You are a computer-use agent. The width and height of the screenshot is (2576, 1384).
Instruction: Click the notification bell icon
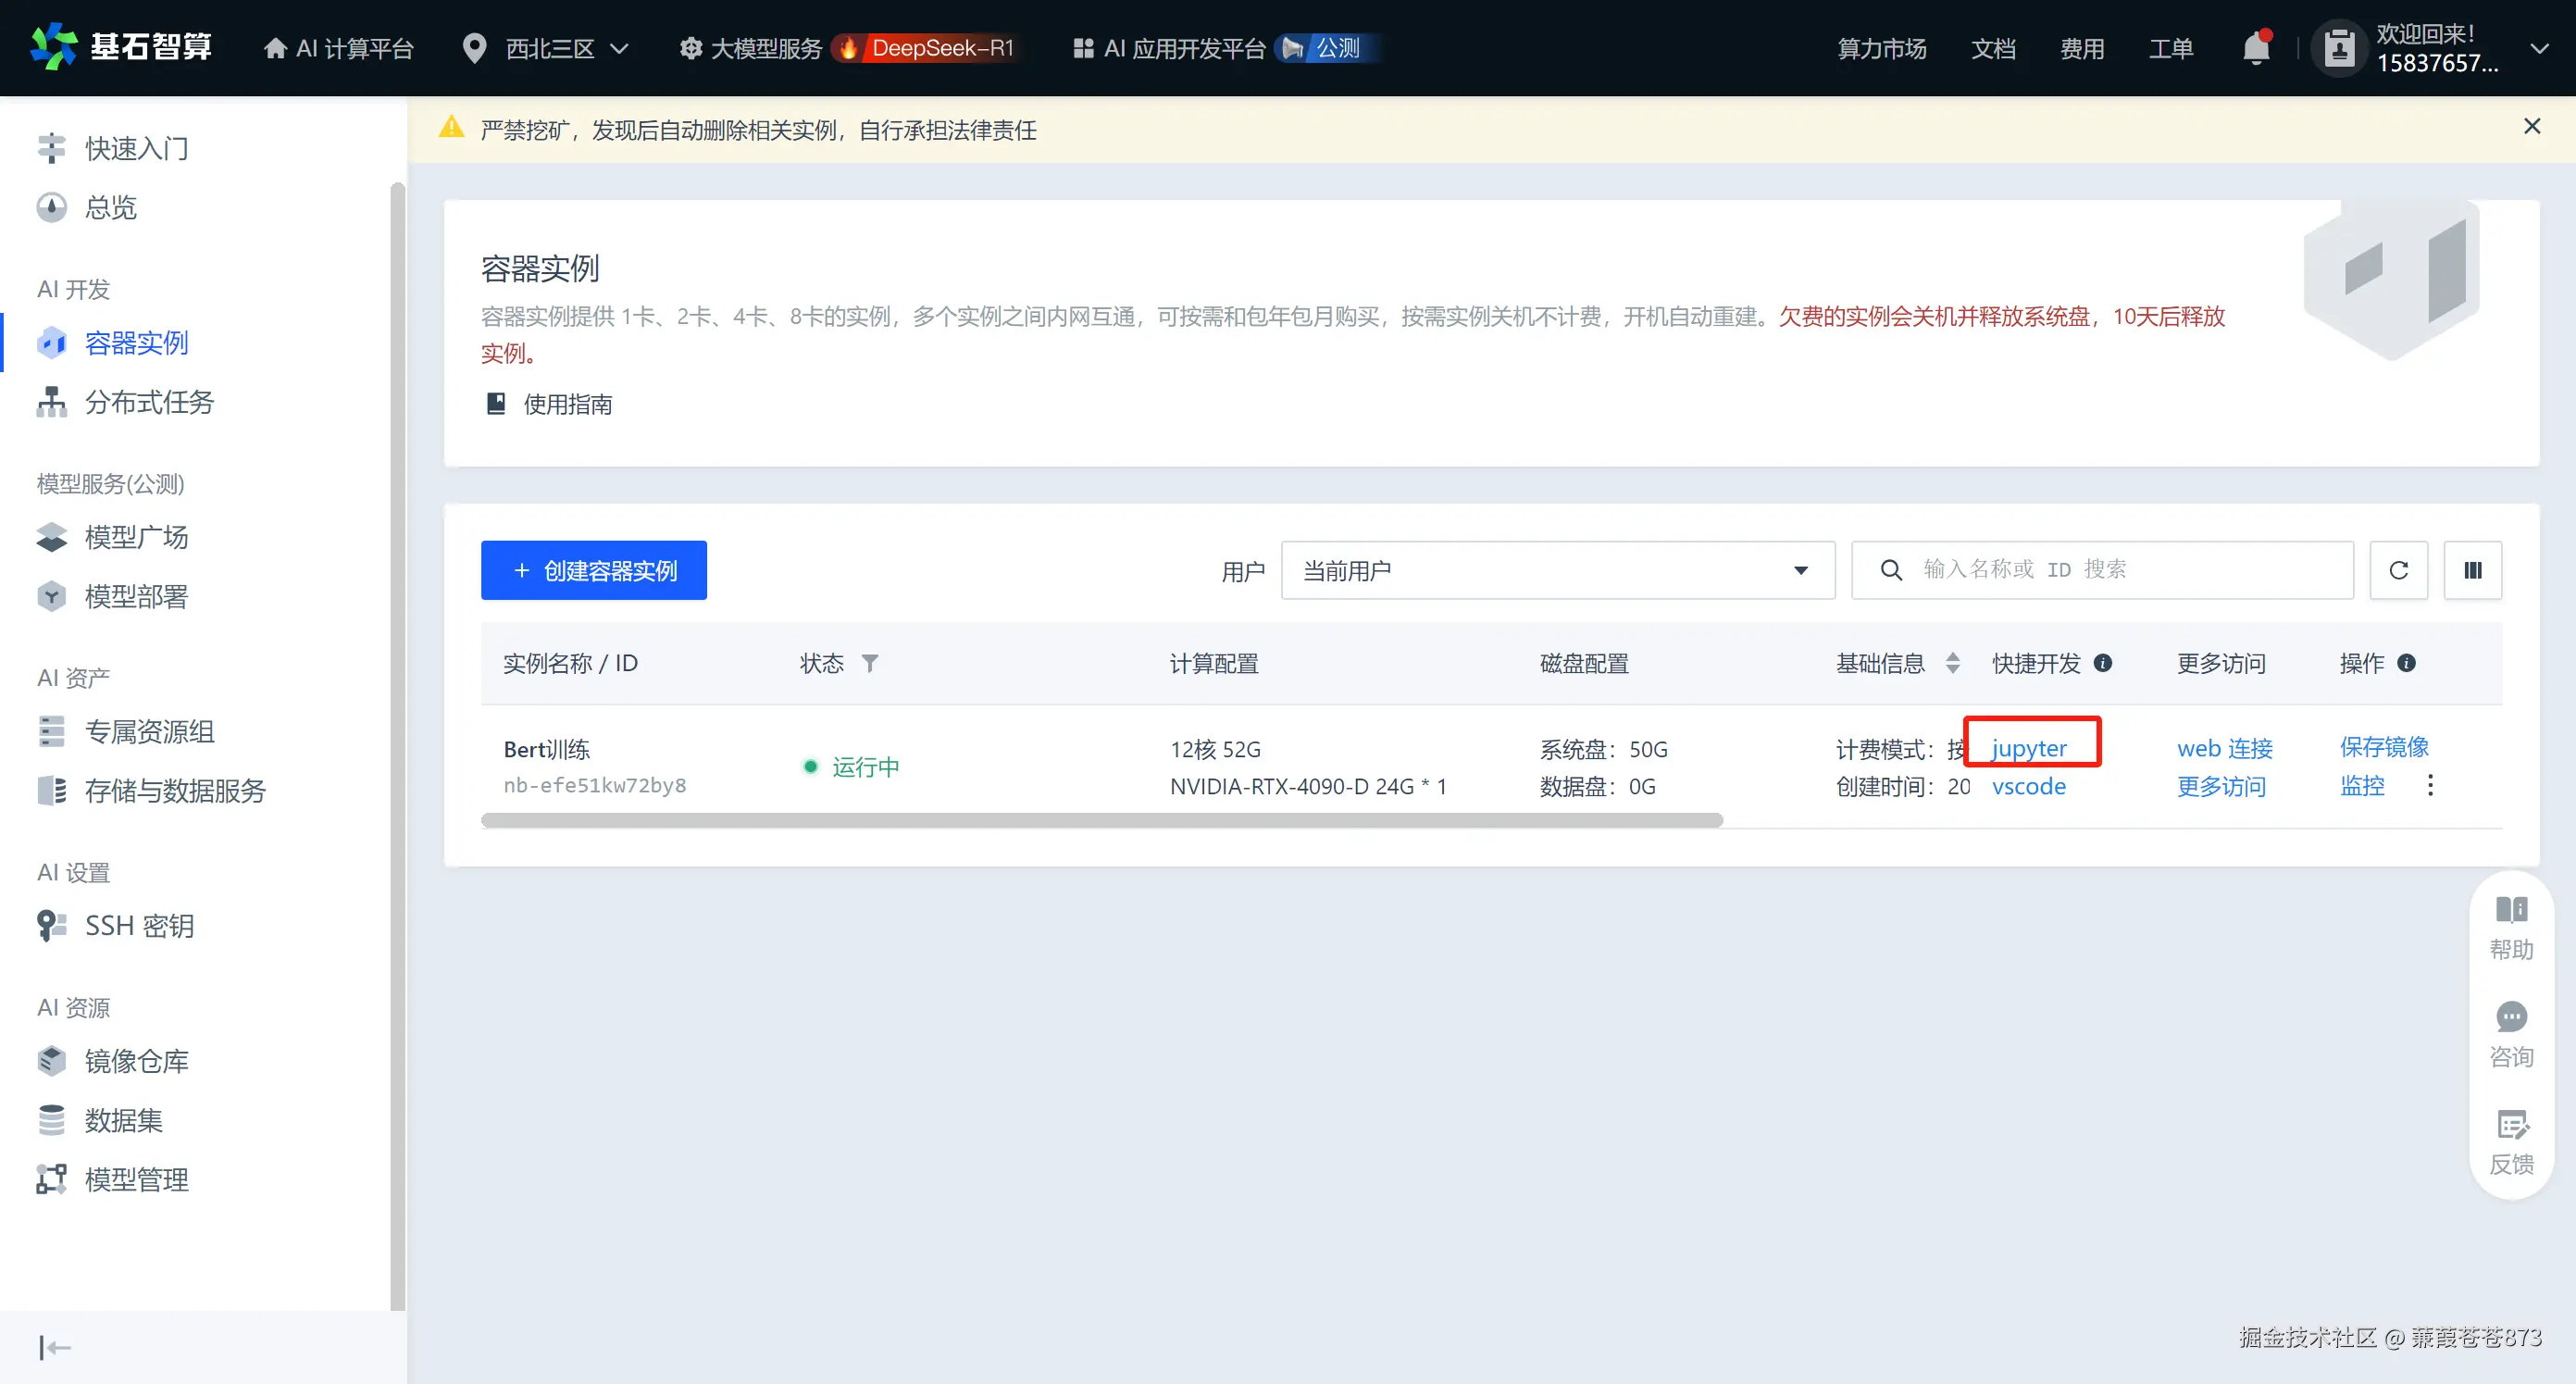pos(2255,48)
